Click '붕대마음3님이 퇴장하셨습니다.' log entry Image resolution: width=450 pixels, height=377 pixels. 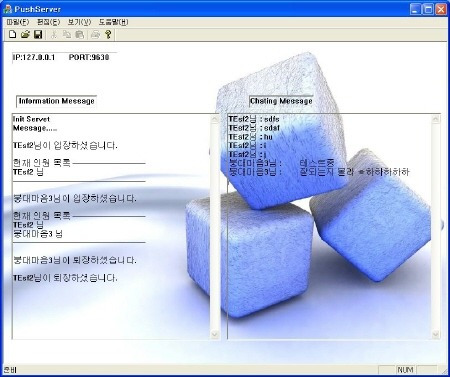tap(75, 260)
